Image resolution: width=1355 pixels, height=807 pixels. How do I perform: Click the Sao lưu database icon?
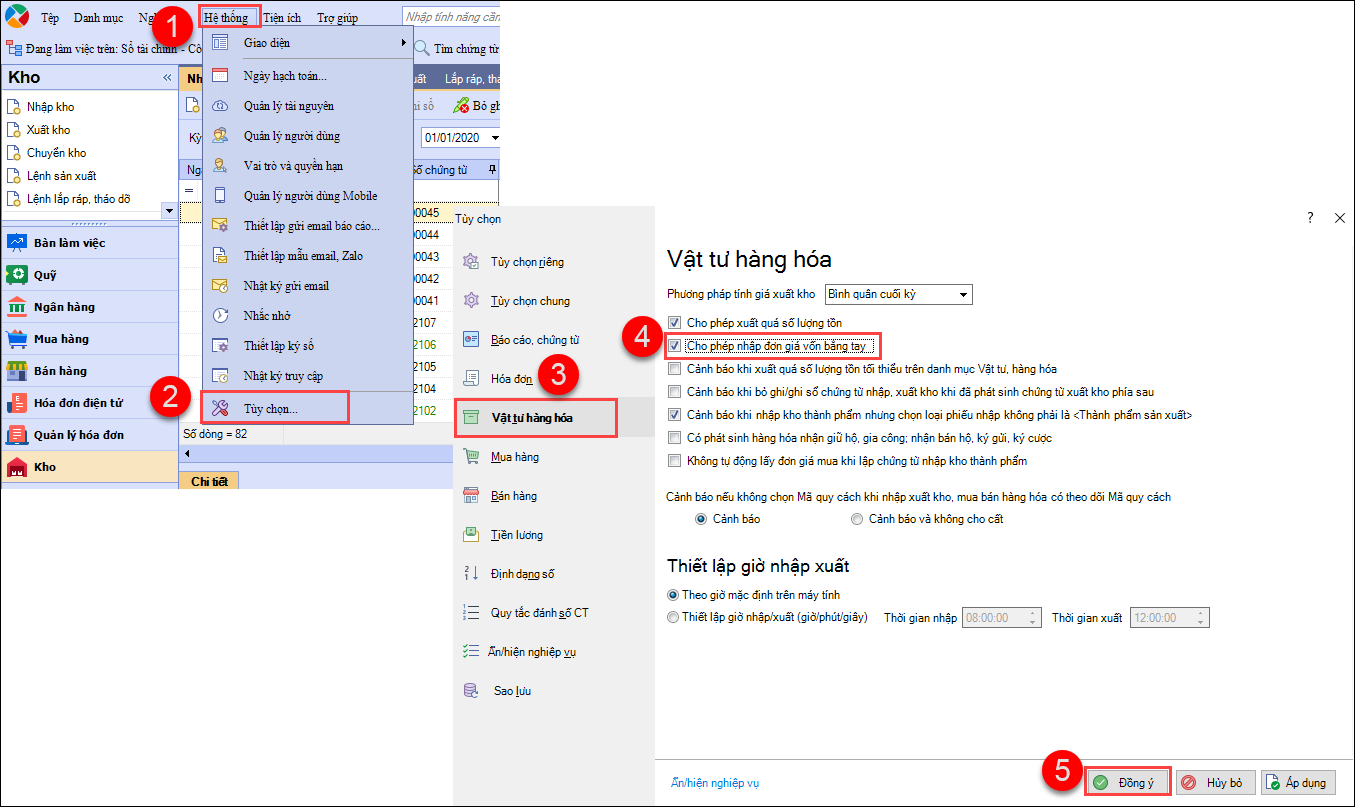(x=471, y=691)
